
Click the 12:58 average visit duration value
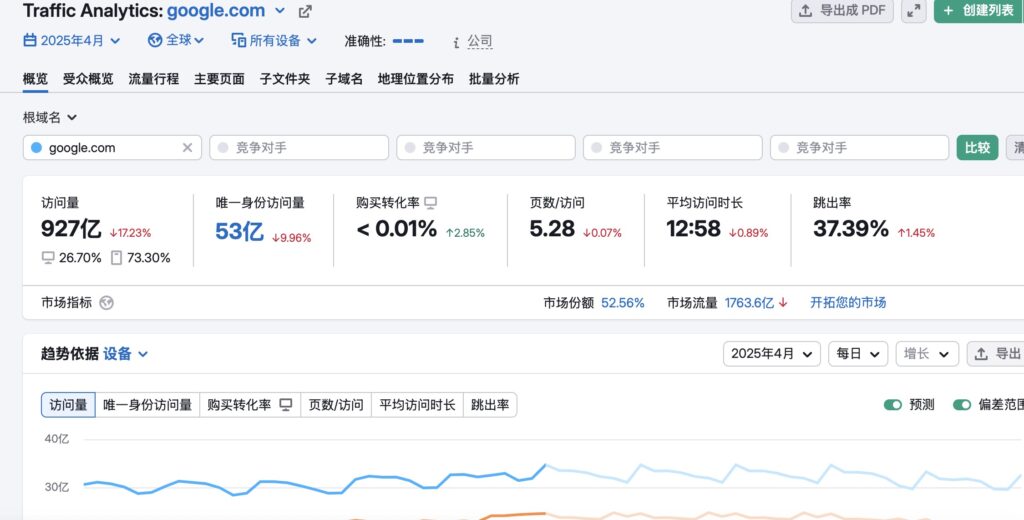694,229
